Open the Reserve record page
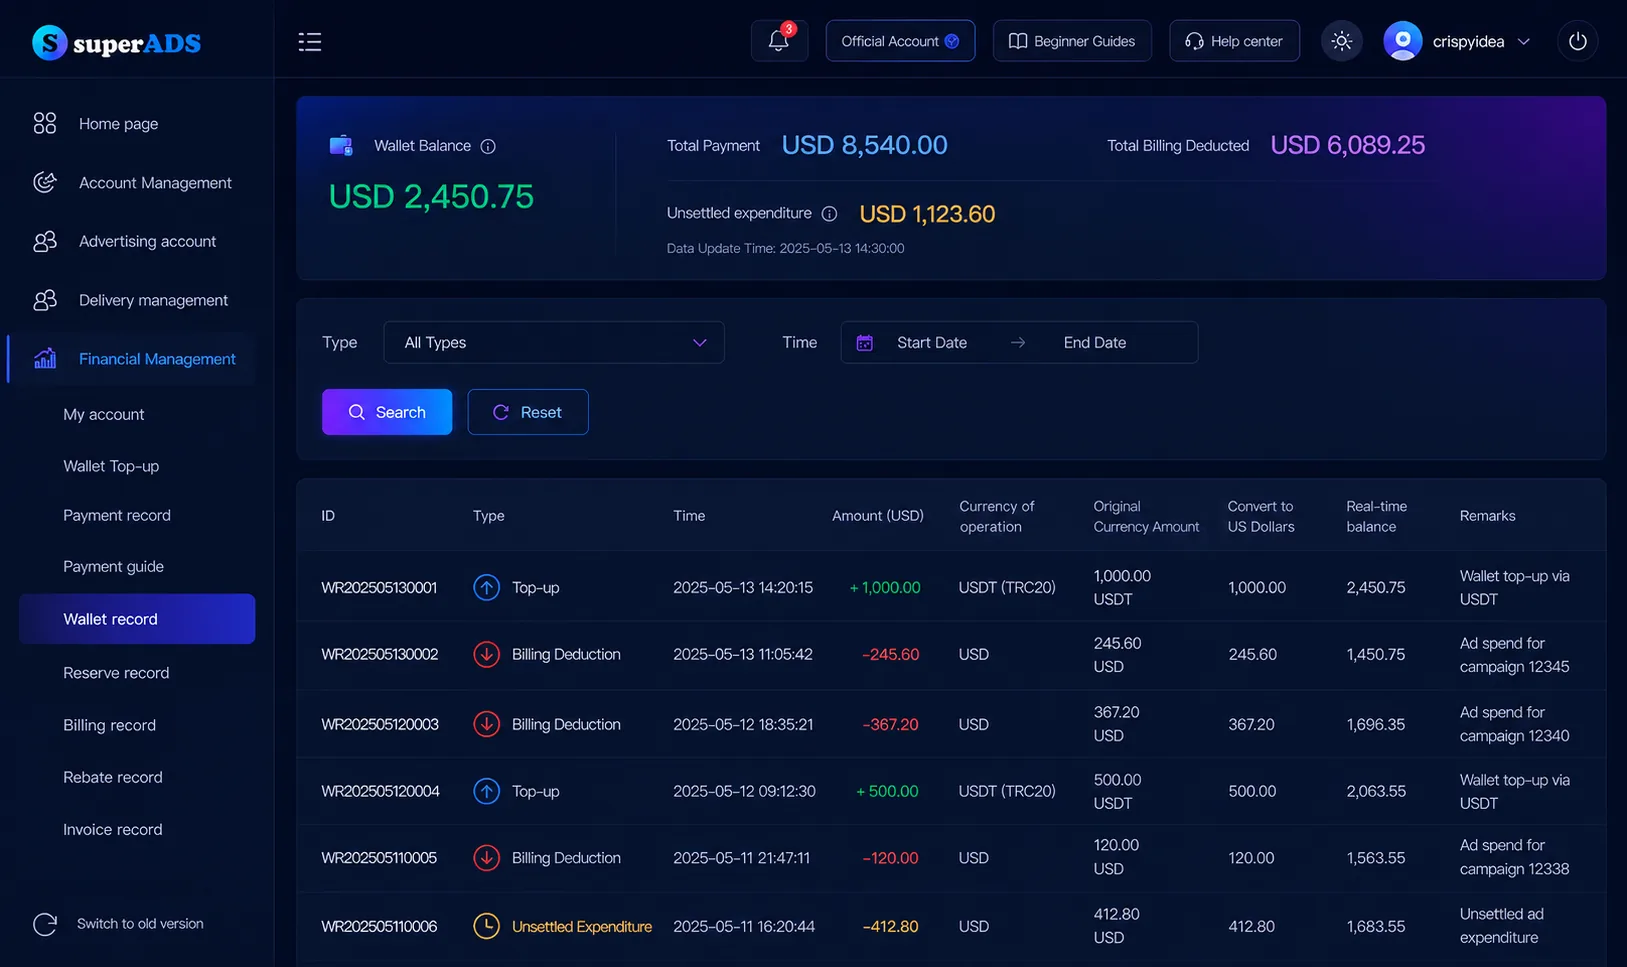Screen dimensions: 1627x967 point(116,673)
